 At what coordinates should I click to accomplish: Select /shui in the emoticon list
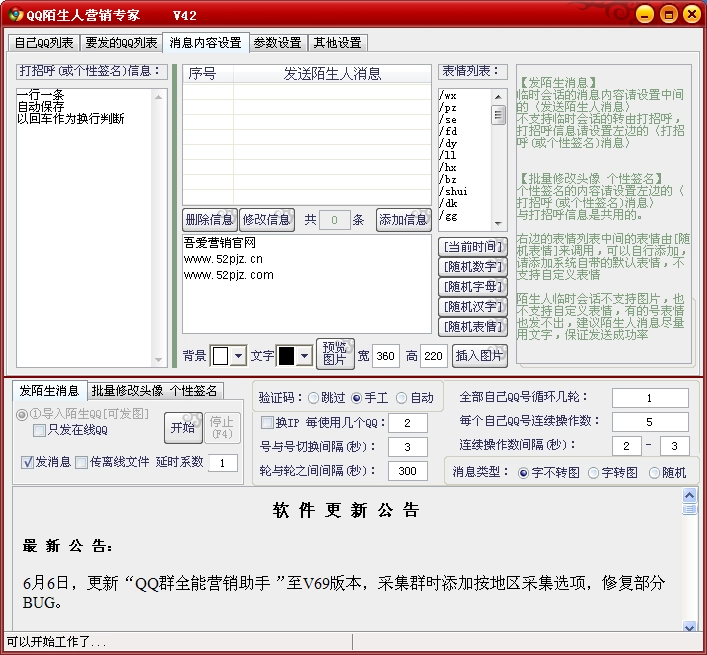coord(454,191)
